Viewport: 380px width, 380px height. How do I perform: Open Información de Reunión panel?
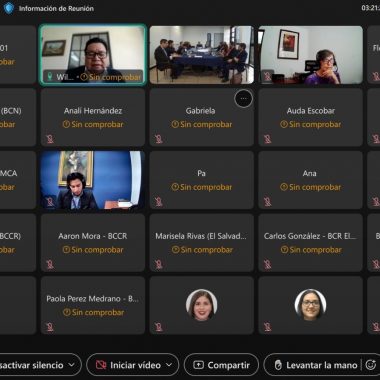56,8
